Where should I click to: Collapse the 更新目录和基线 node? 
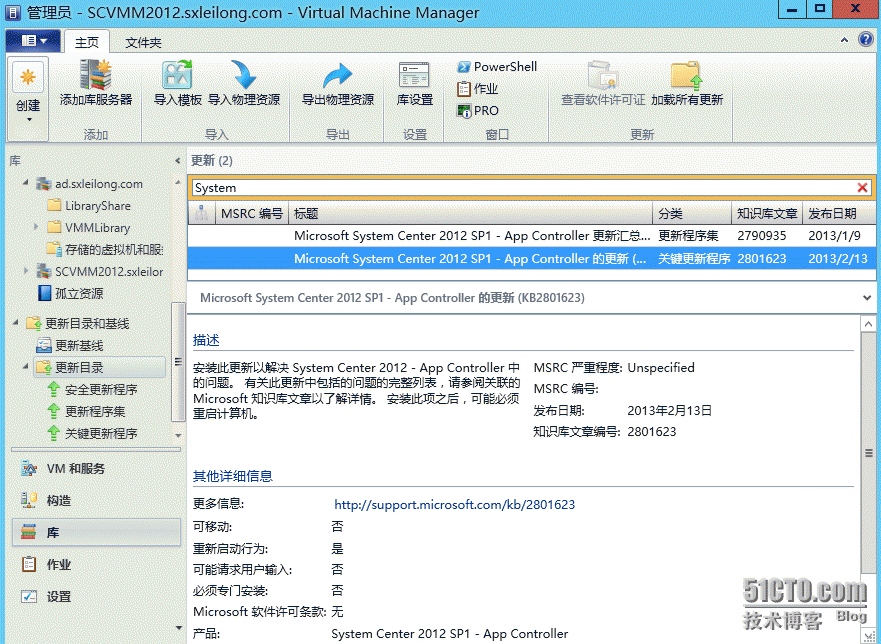pyautogui.click(x=16, y=323)
